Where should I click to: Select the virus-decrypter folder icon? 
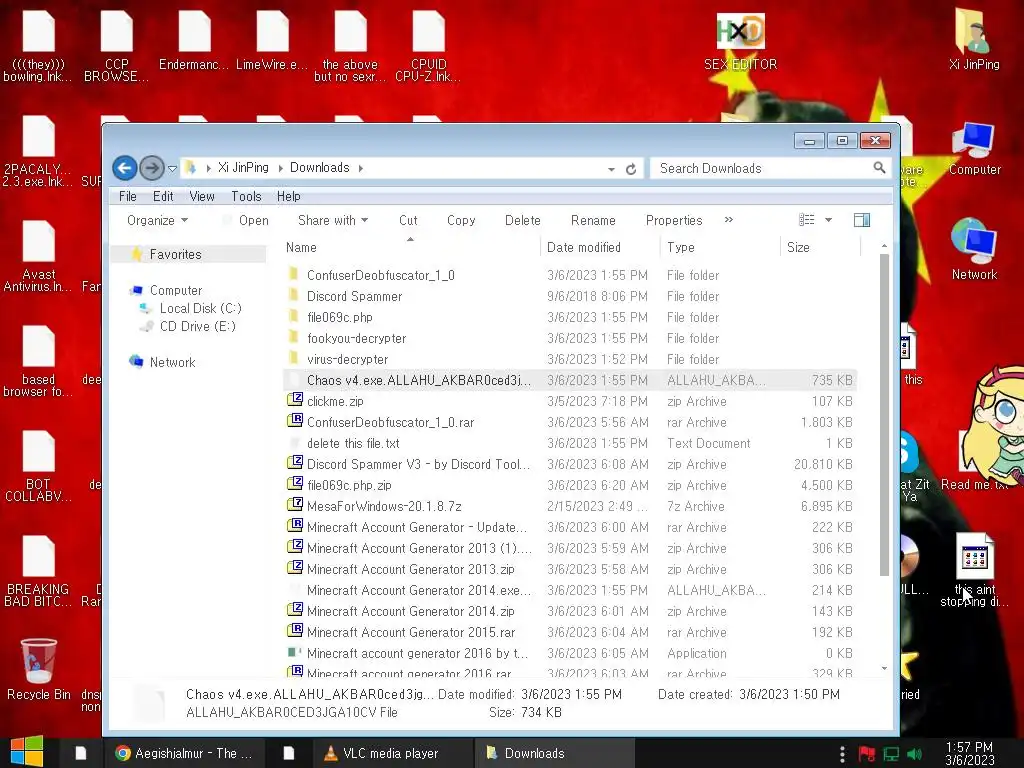coord(294,359)
